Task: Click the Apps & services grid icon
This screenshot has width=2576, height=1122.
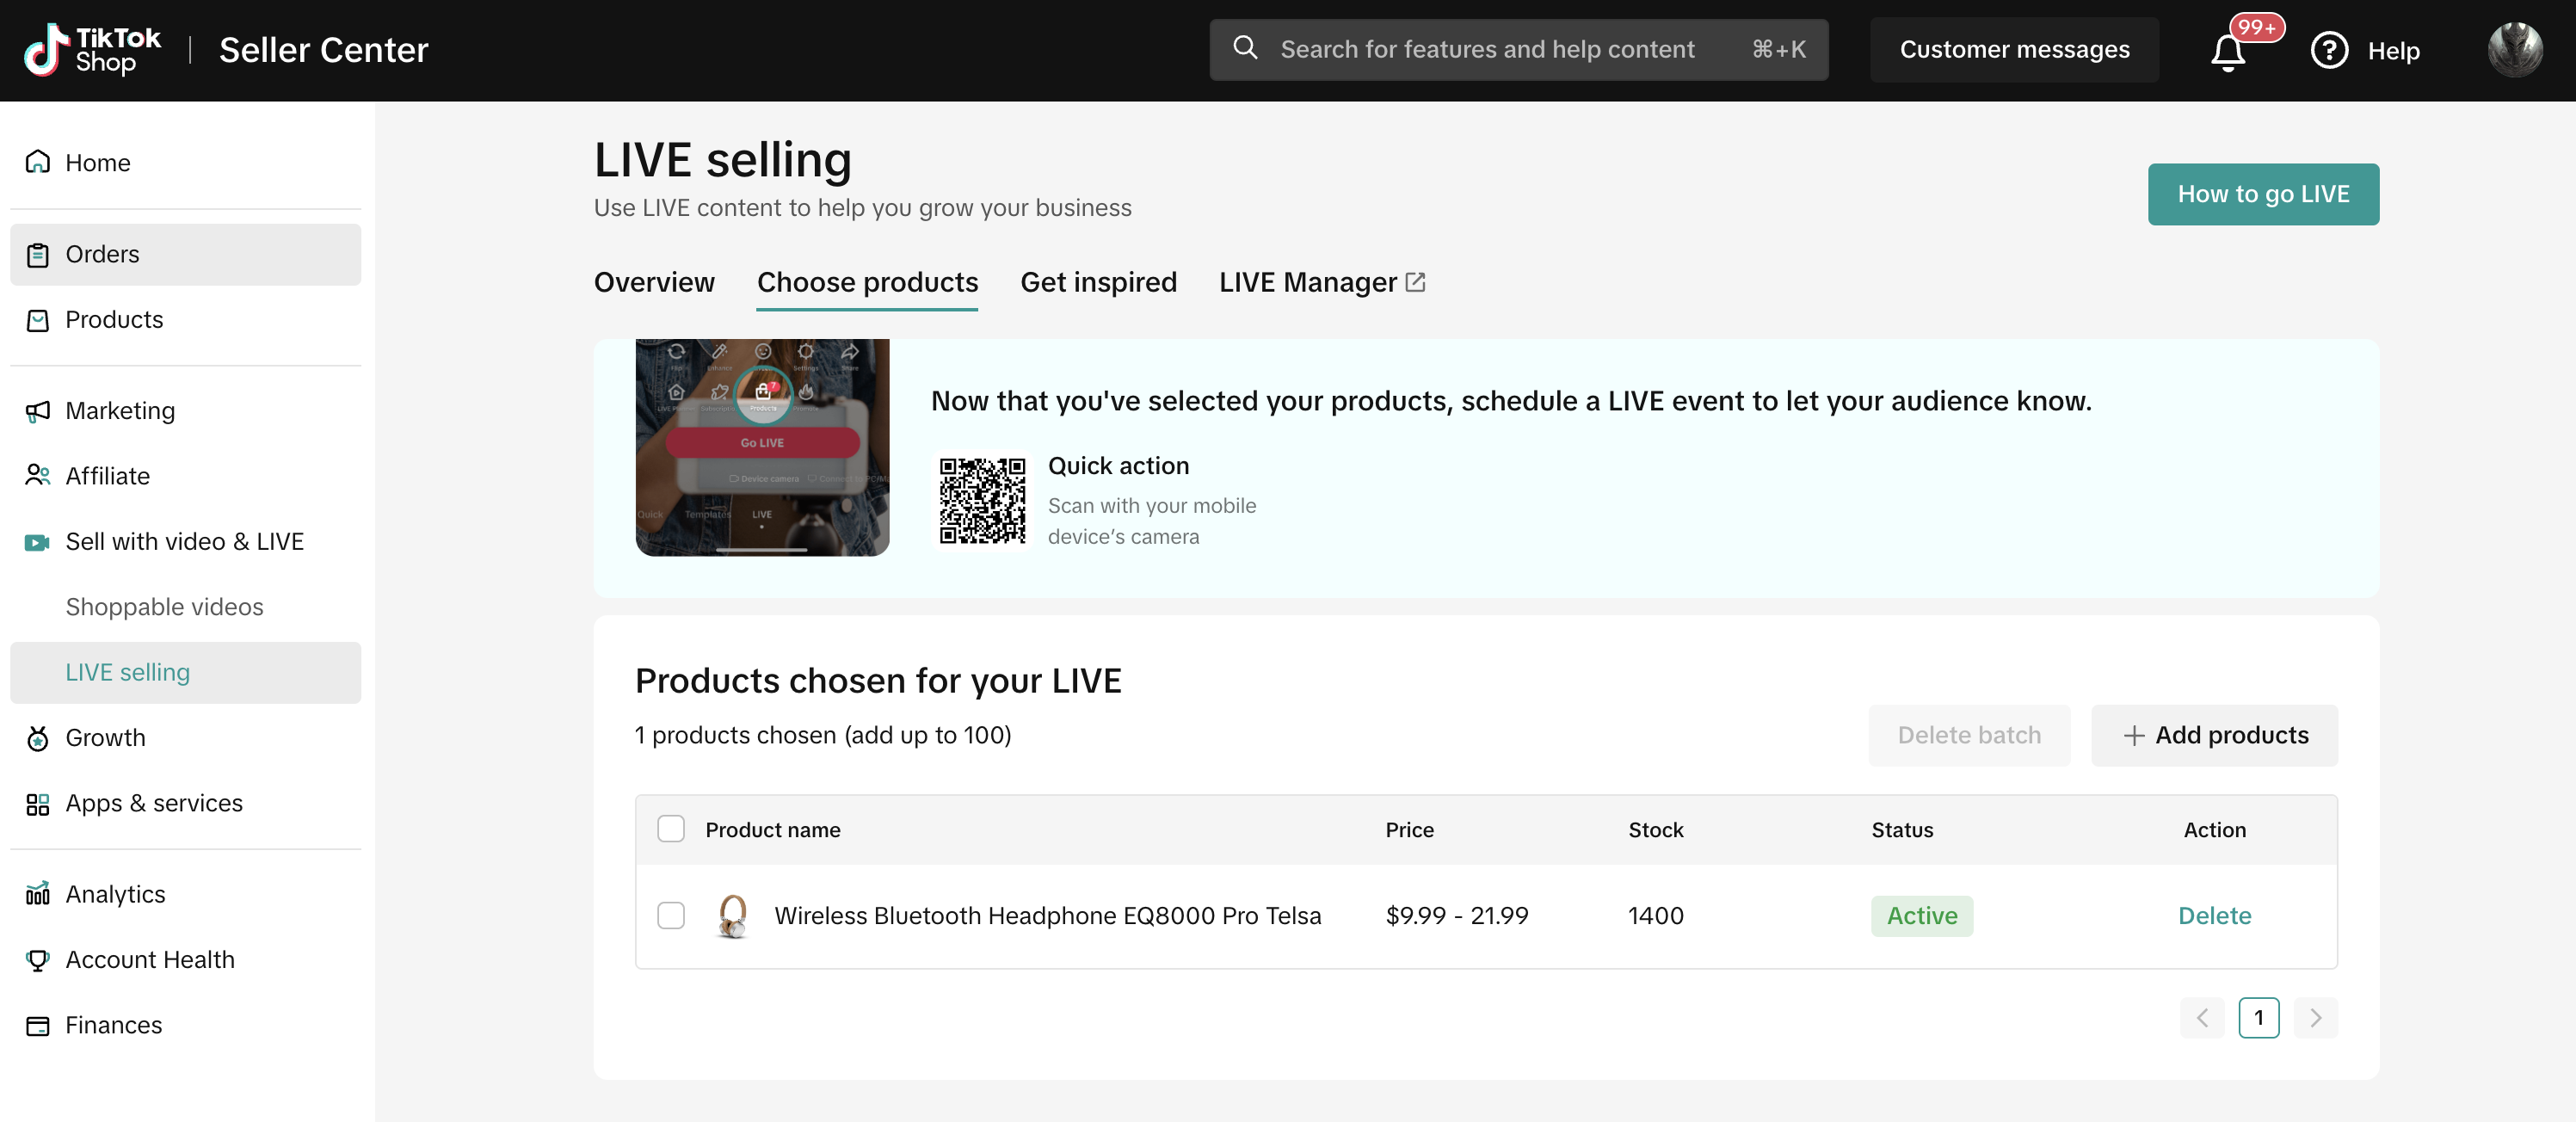Action: [x=38, y=804]
